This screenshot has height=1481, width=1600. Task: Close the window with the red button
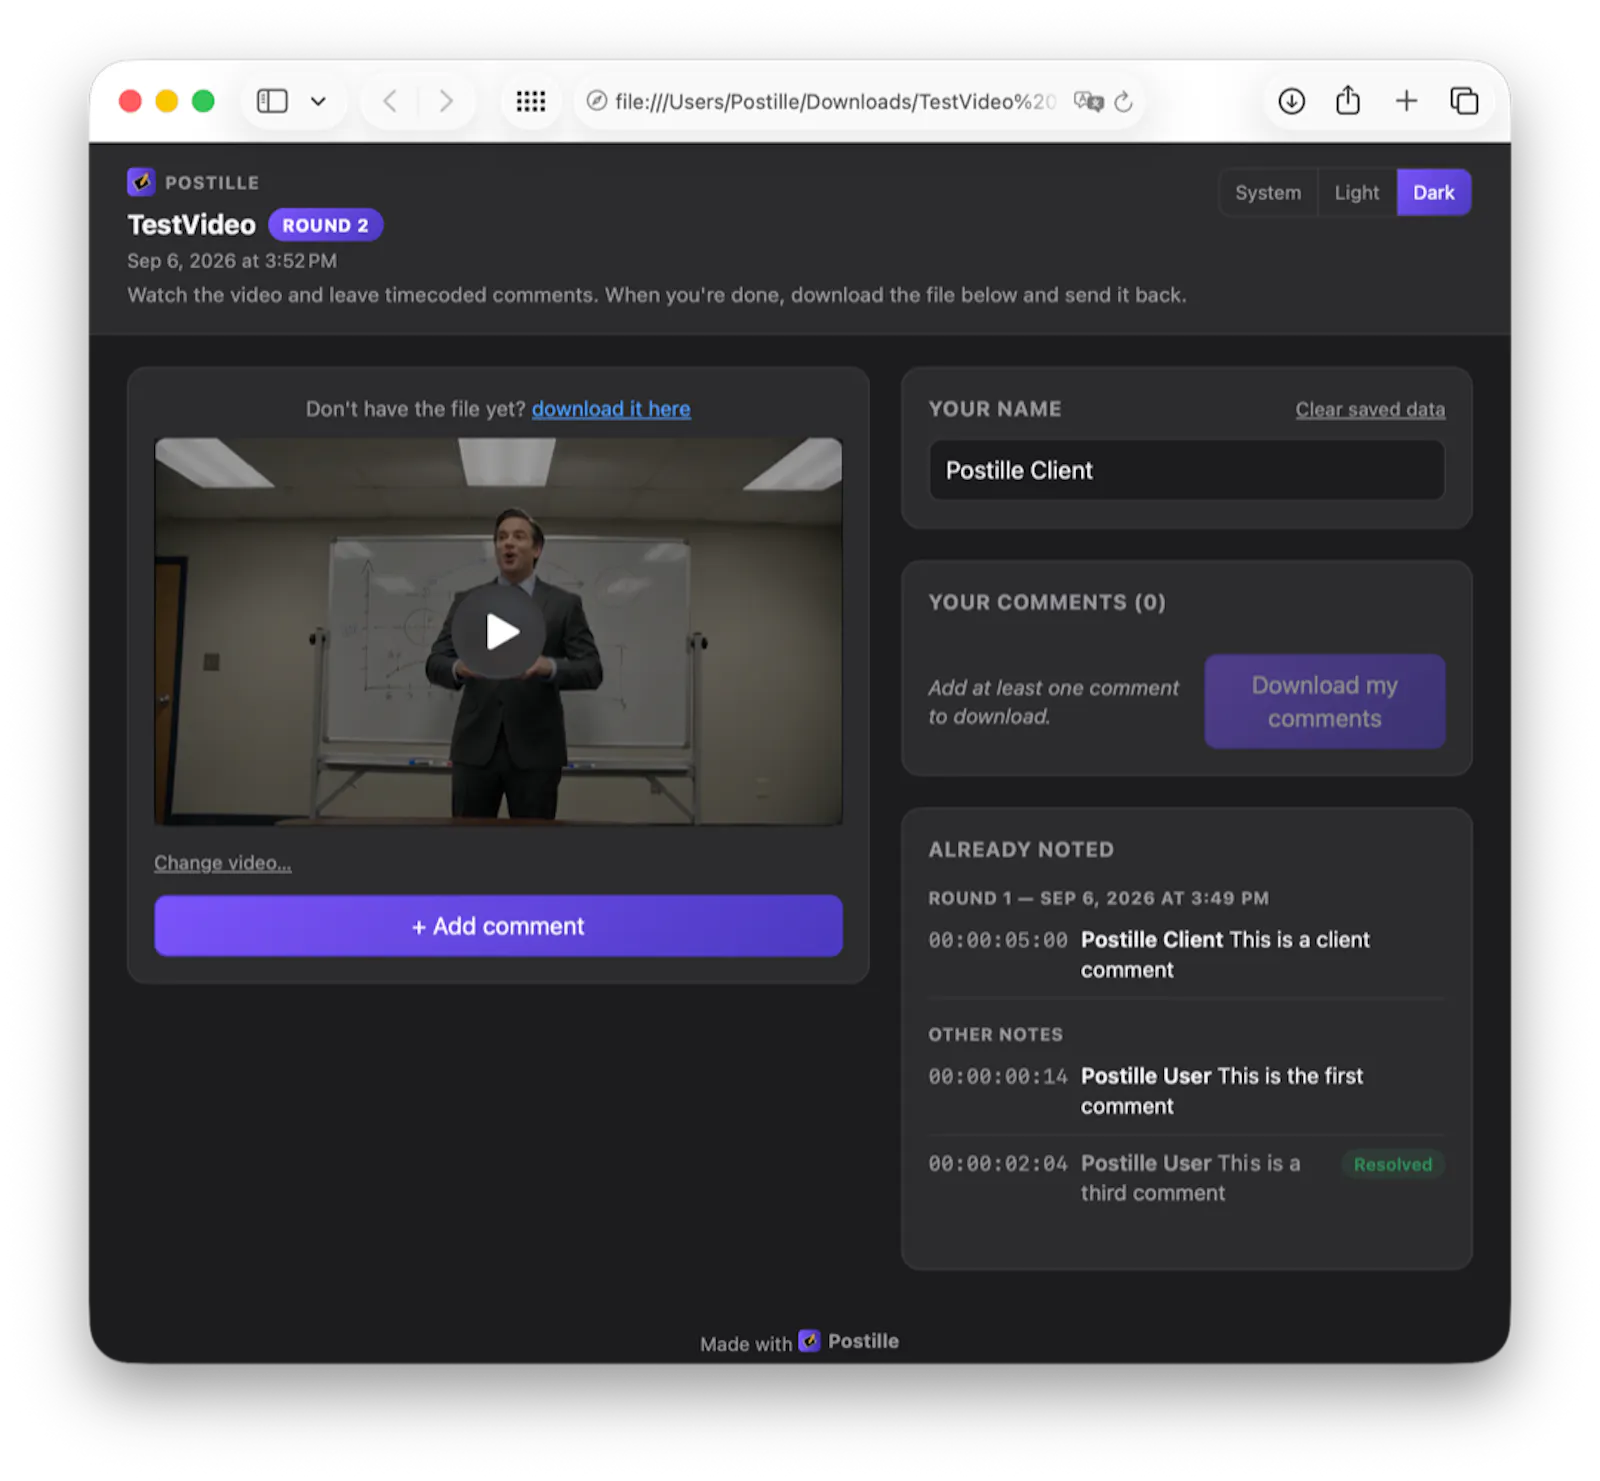[x=130, y=101]
